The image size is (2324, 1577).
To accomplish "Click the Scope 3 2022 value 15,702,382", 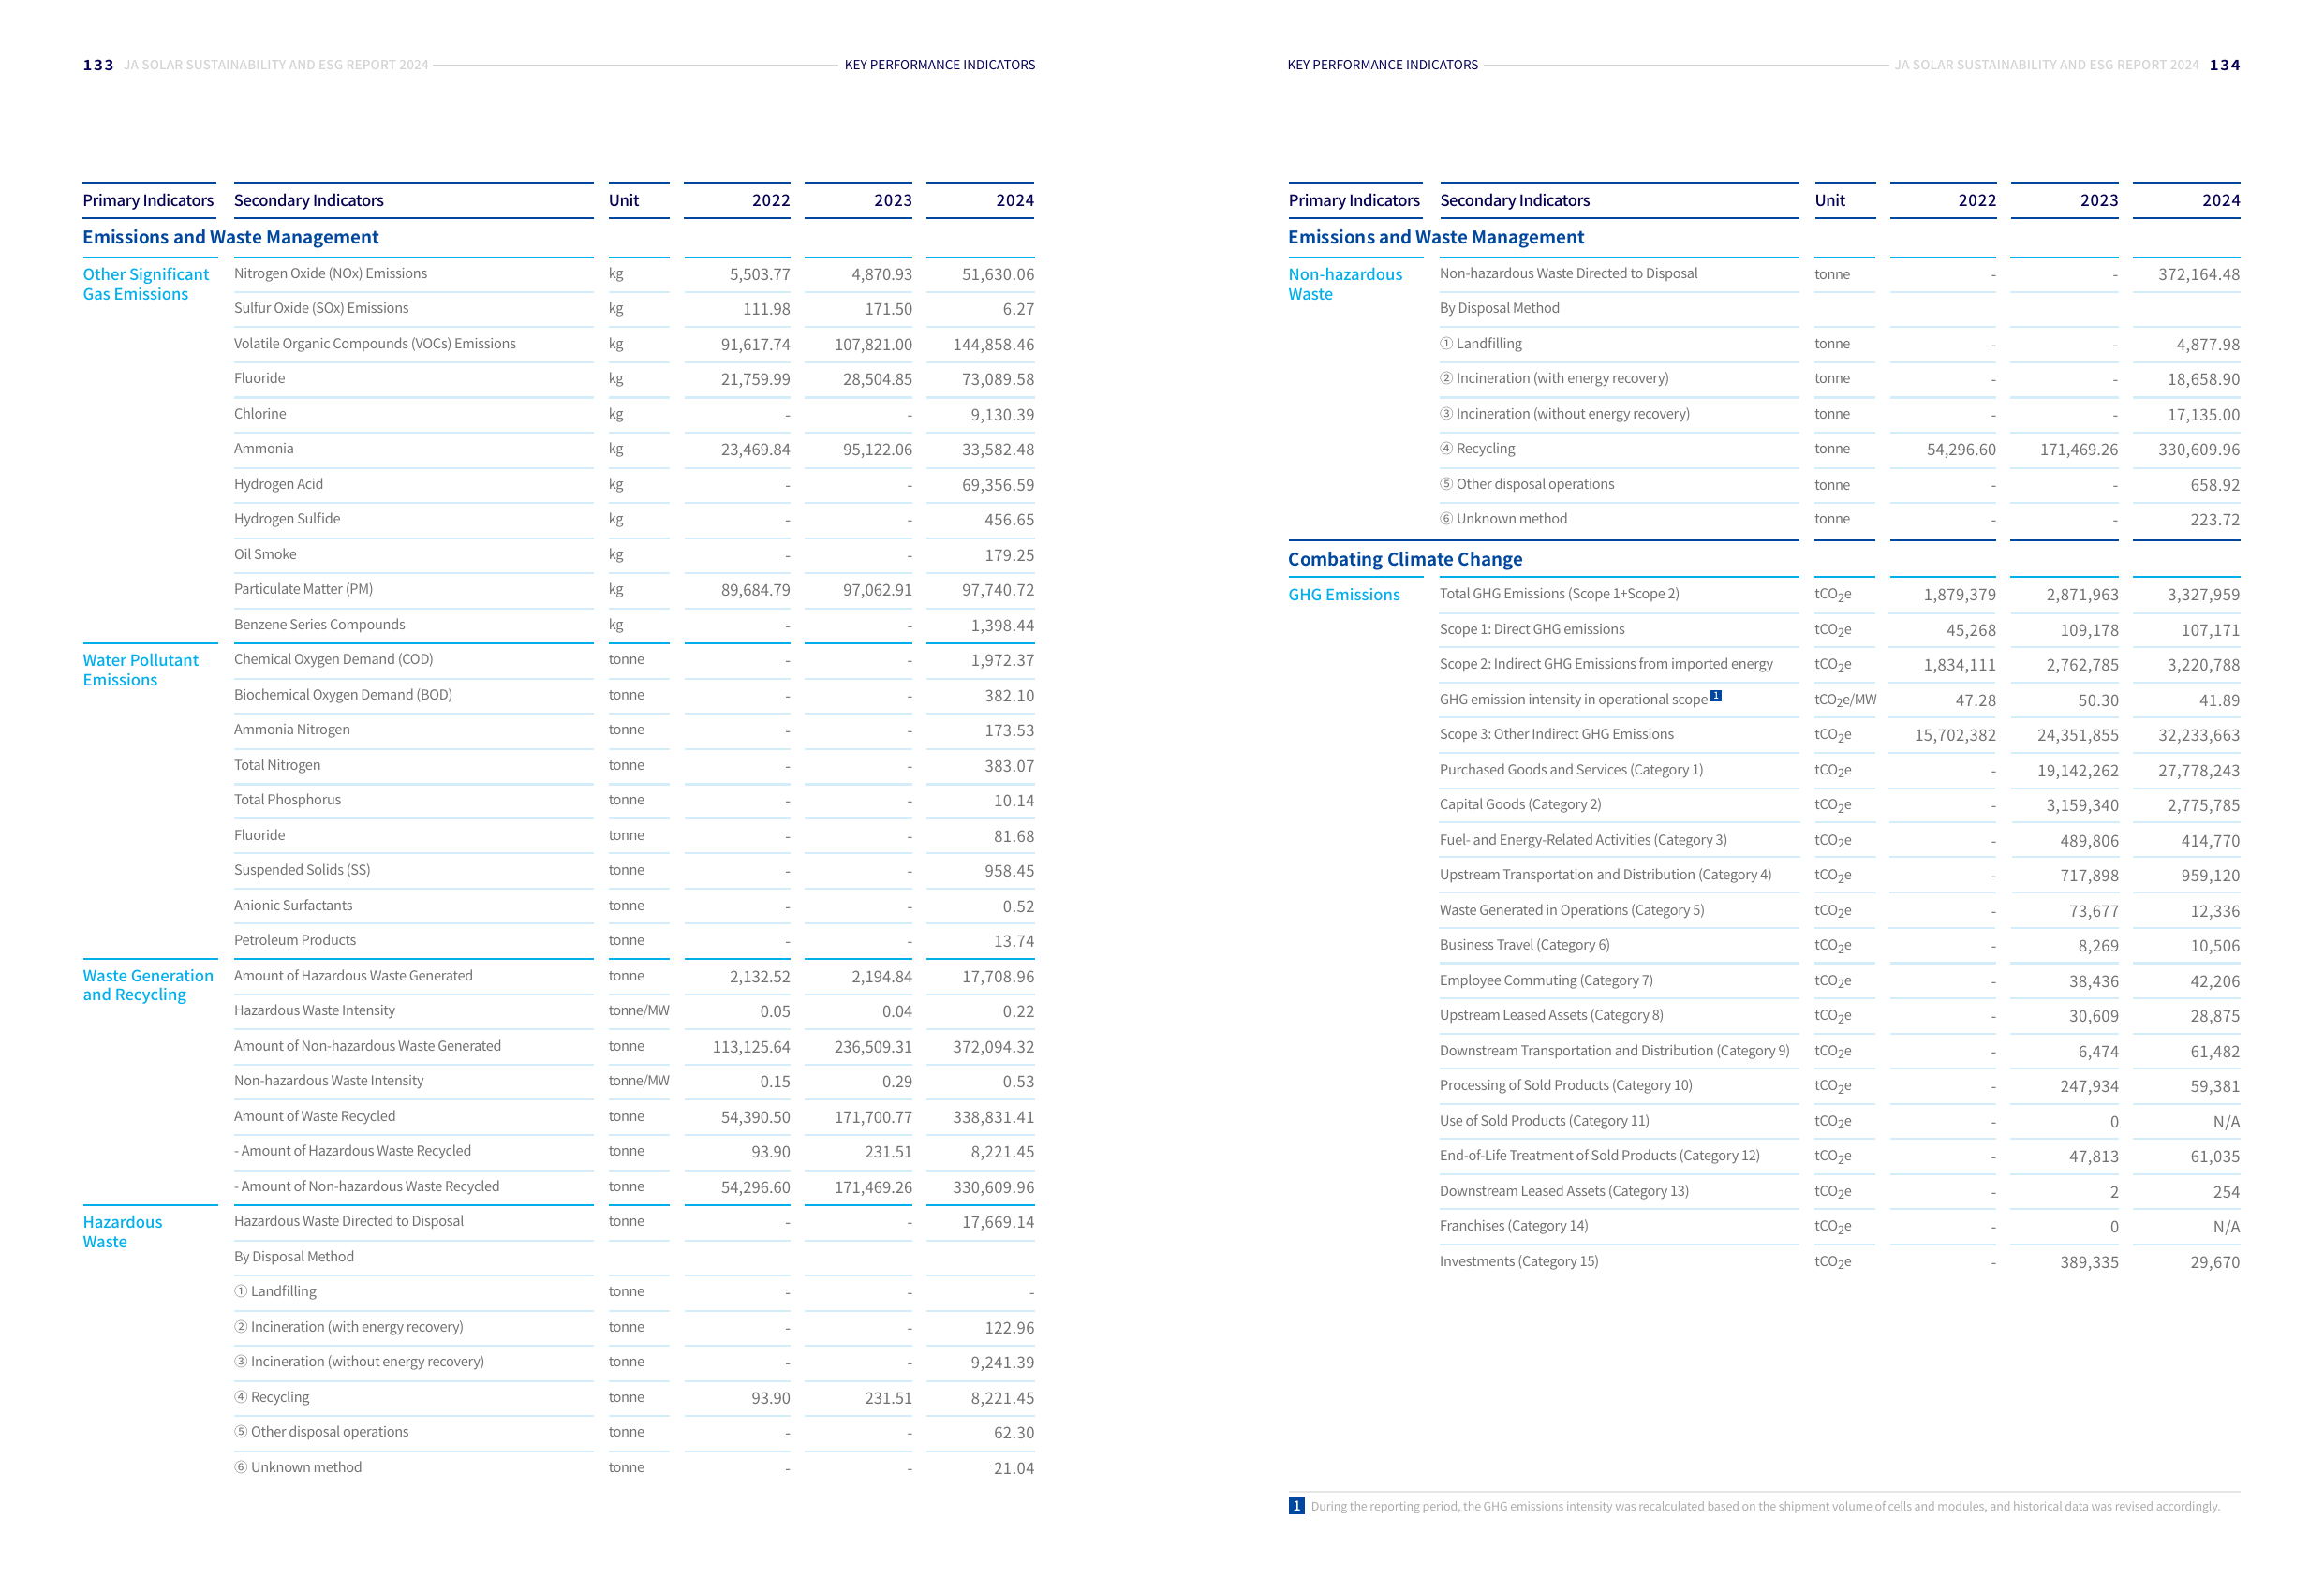I will pos(1955,735).
